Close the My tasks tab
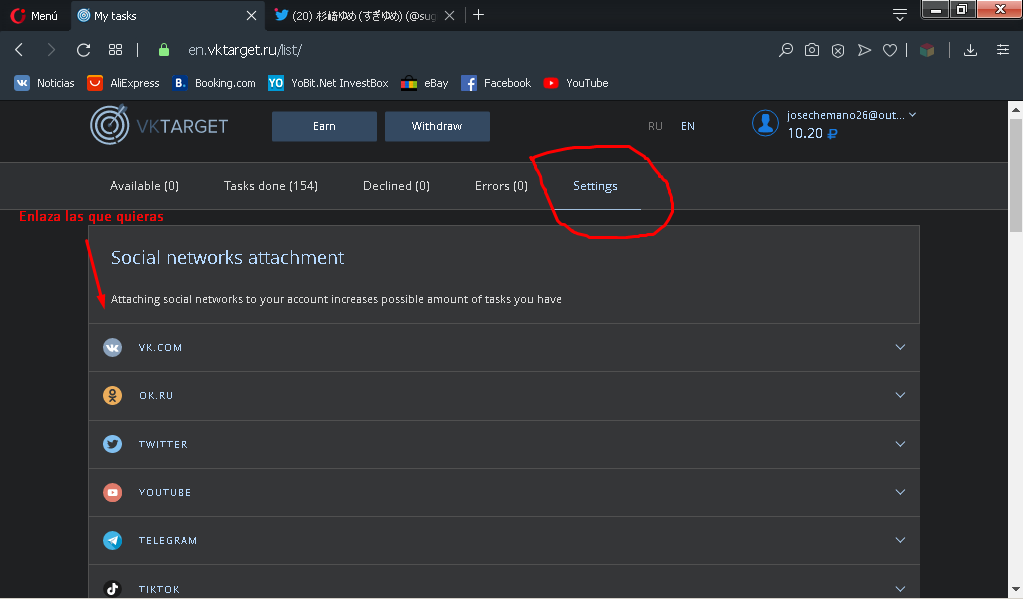 pyautogui.click(x=251, y=16)
